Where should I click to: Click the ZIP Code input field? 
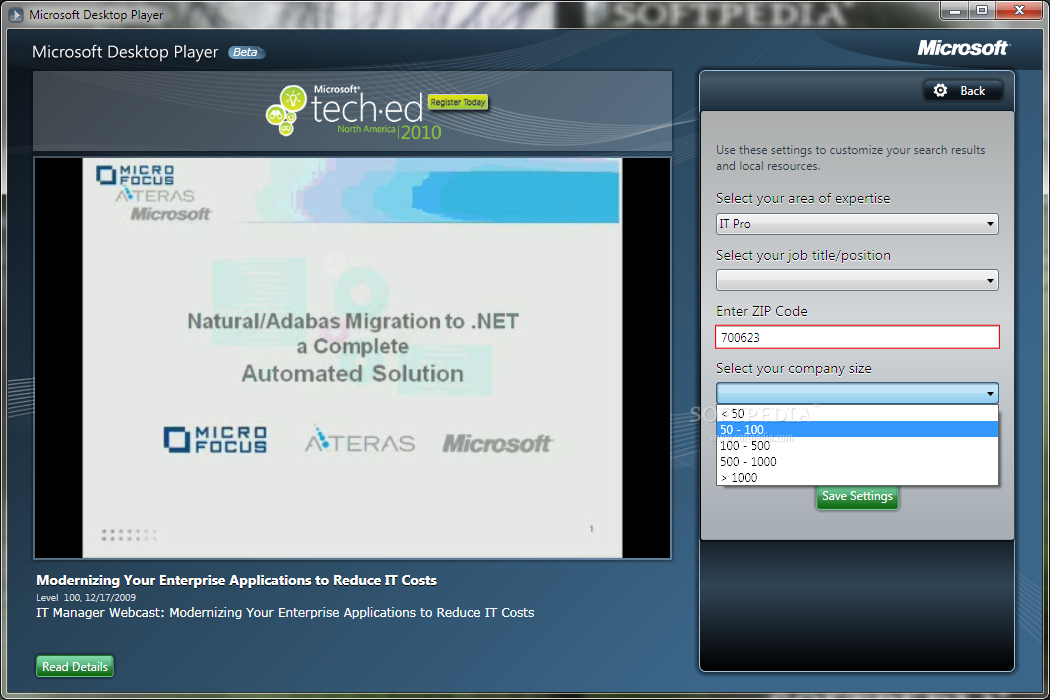856,337
